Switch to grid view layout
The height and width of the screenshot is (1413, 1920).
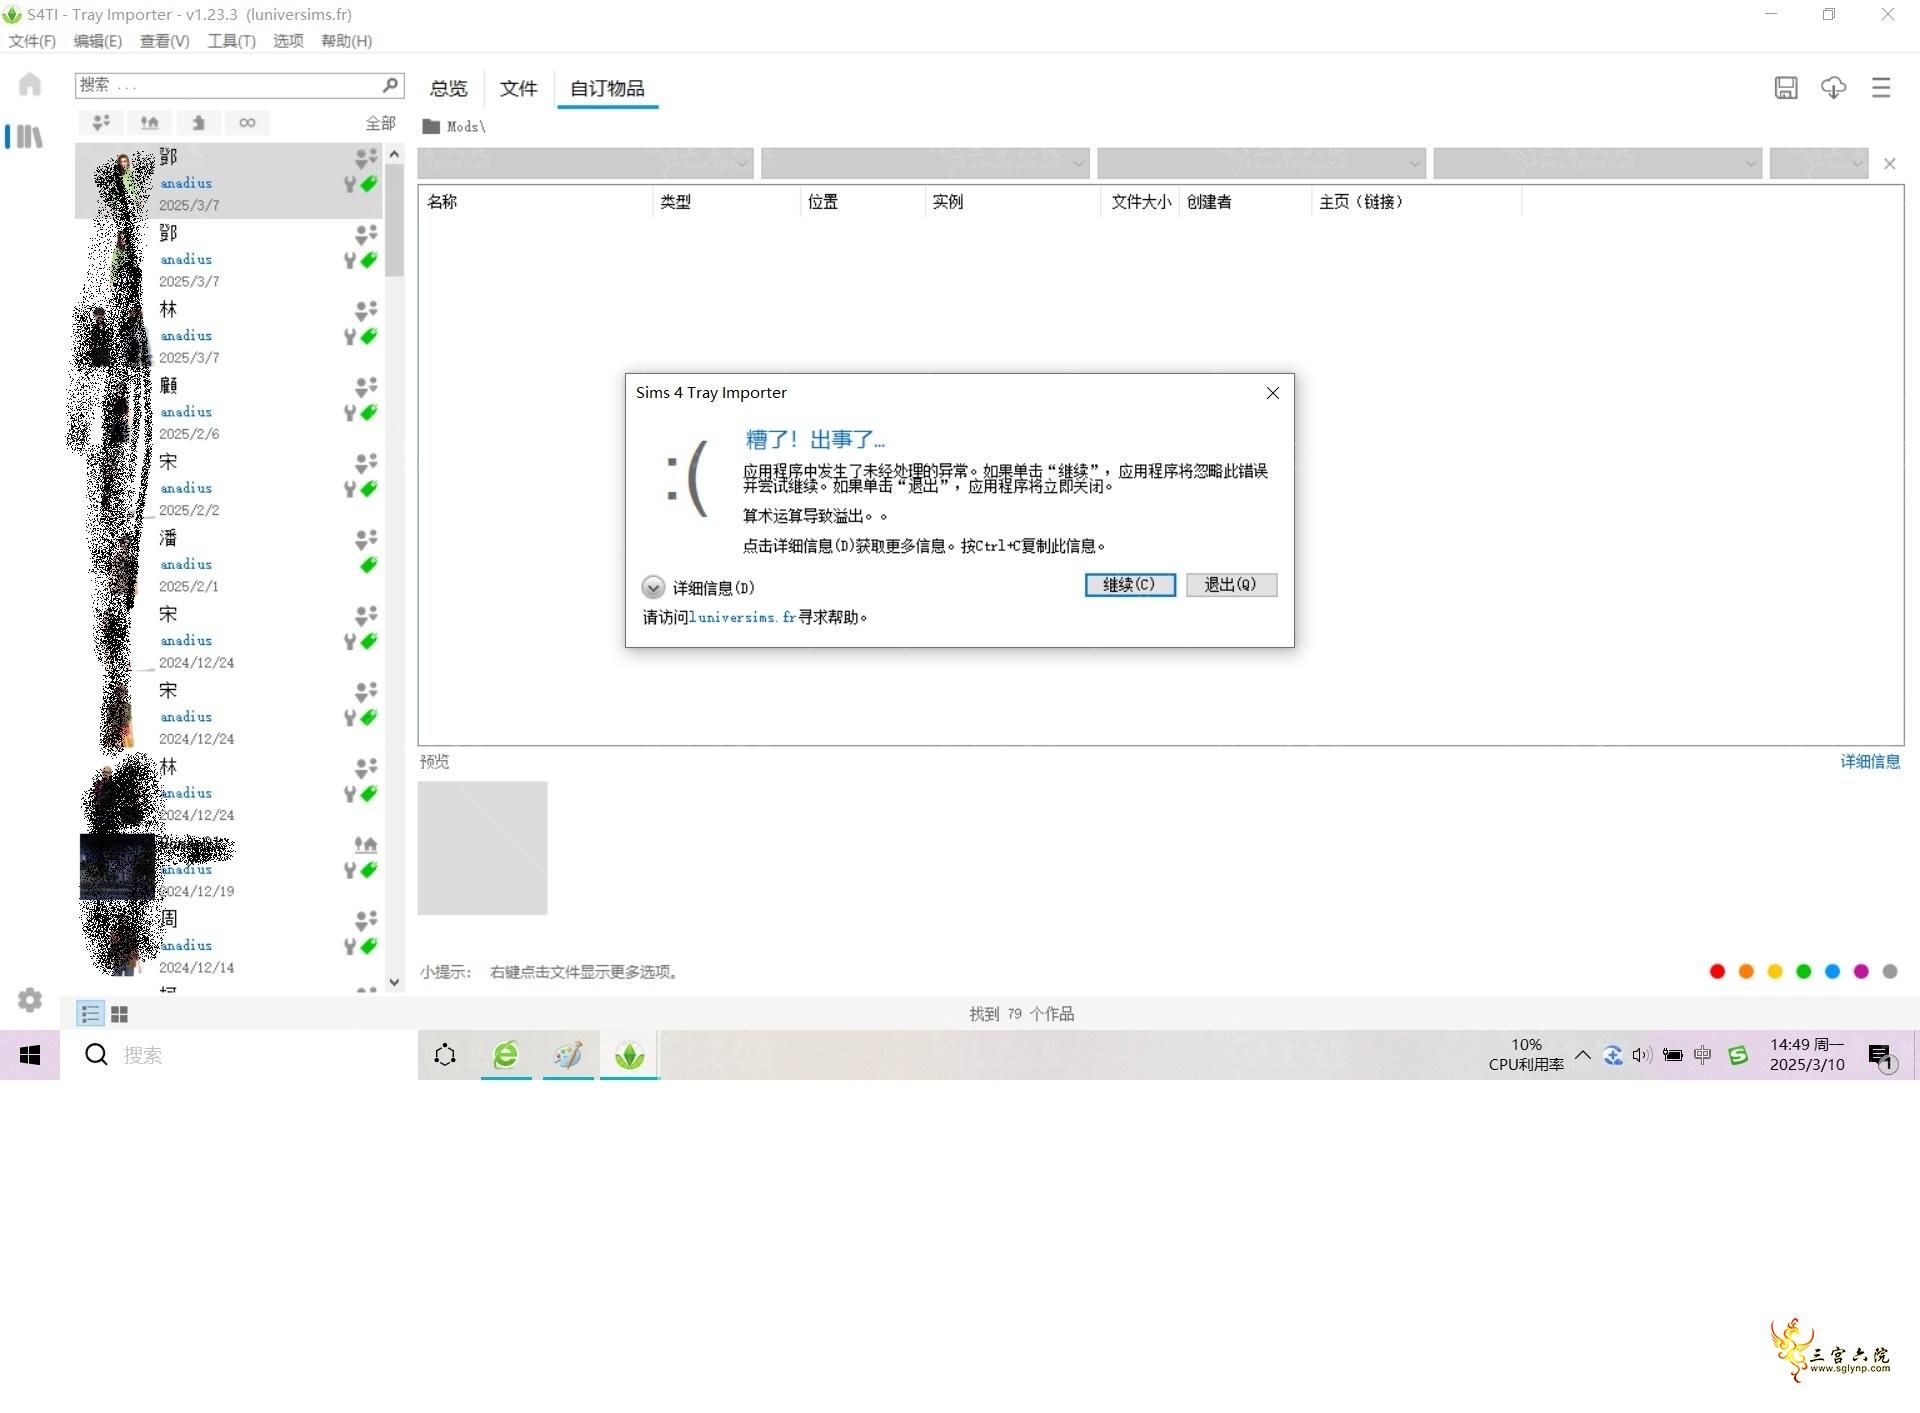[119, 1014]
